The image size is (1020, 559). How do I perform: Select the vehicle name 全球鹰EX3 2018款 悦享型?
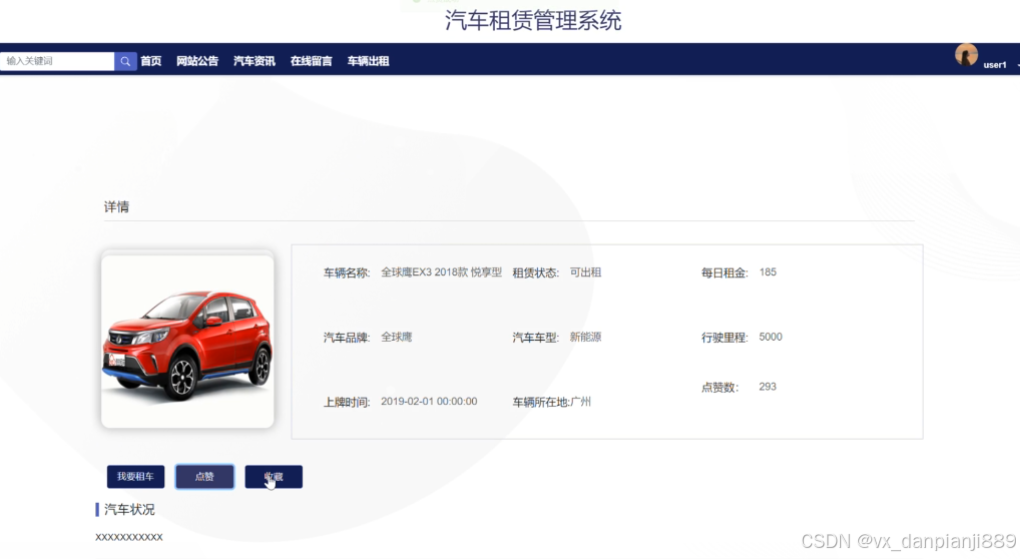[x=441, y=272]
